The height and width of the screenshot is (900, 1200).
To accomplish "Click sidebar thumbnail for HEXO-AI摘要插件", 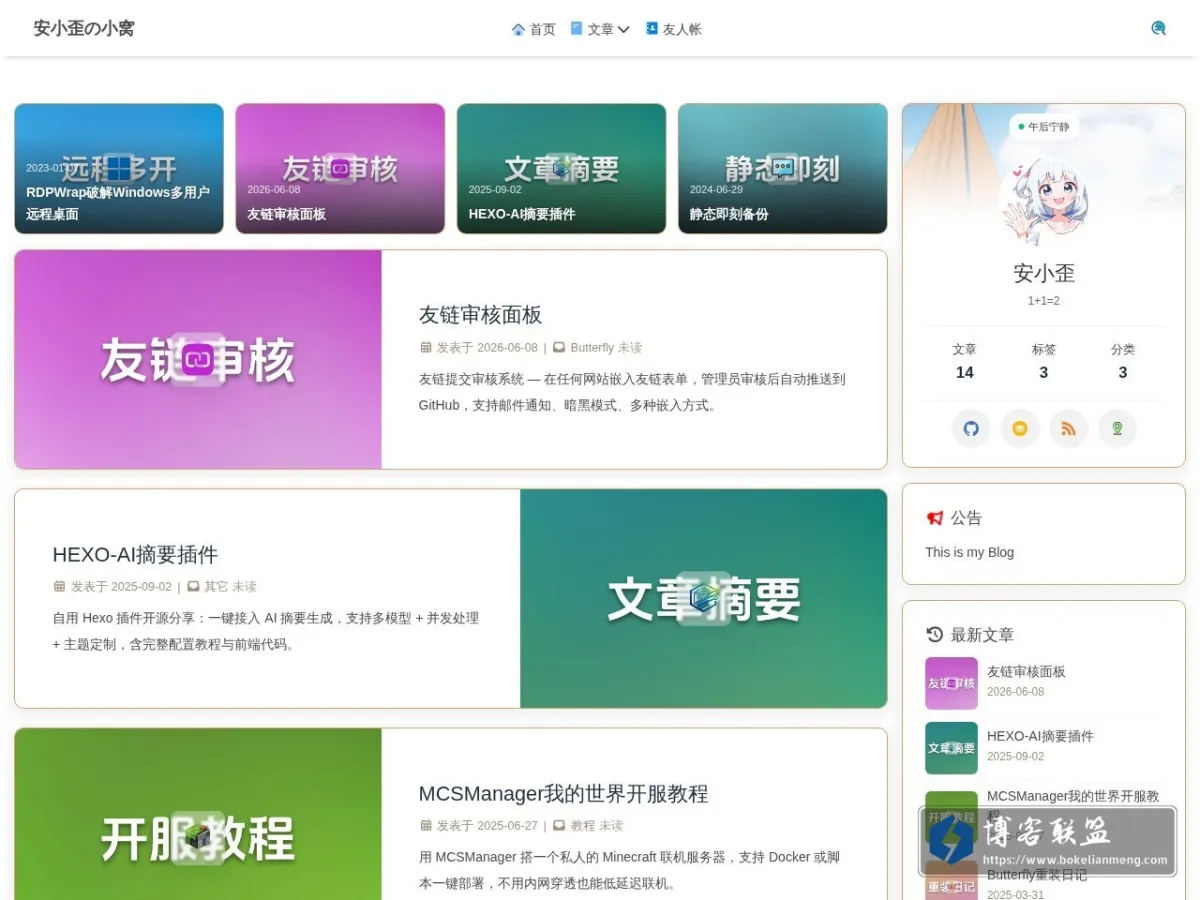I will pos(951,748).
